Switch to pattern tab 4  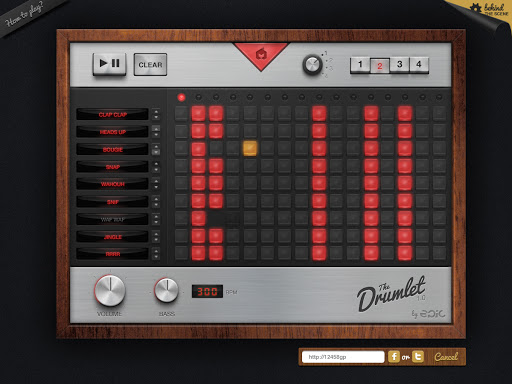[x=419, y=65]
